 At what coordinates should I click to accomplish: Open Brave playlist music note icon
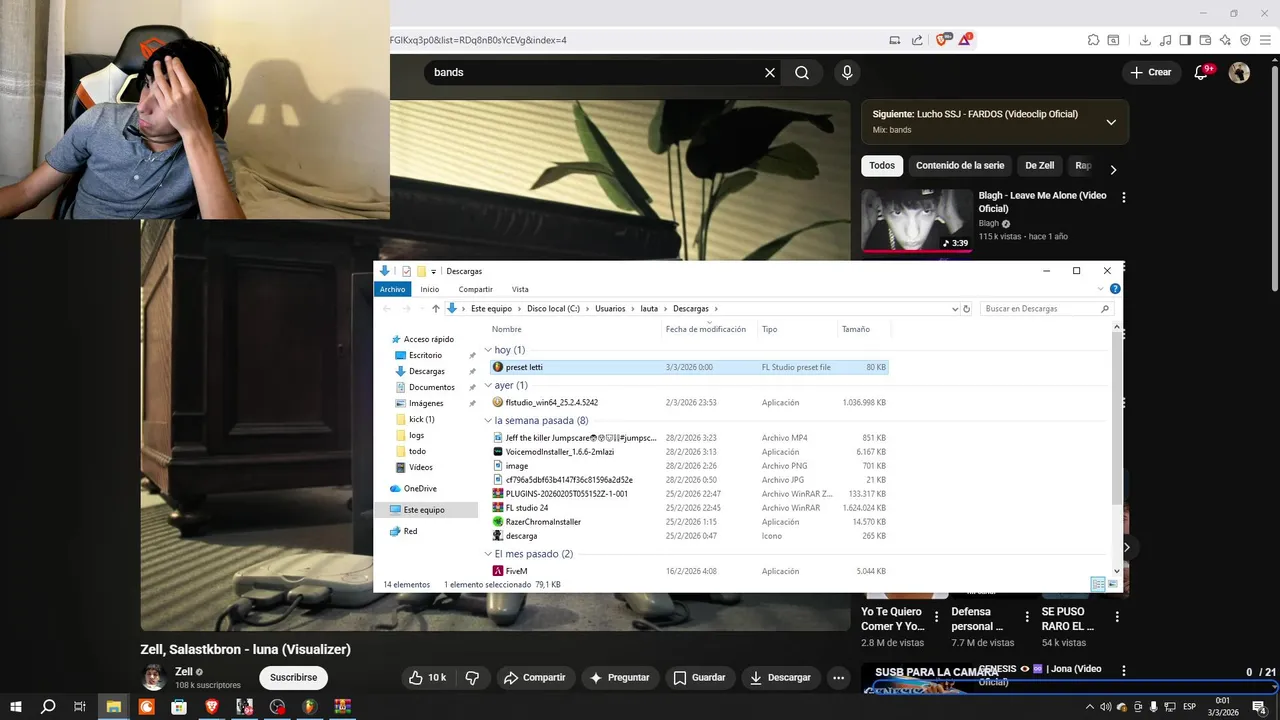pos(1166,40)
